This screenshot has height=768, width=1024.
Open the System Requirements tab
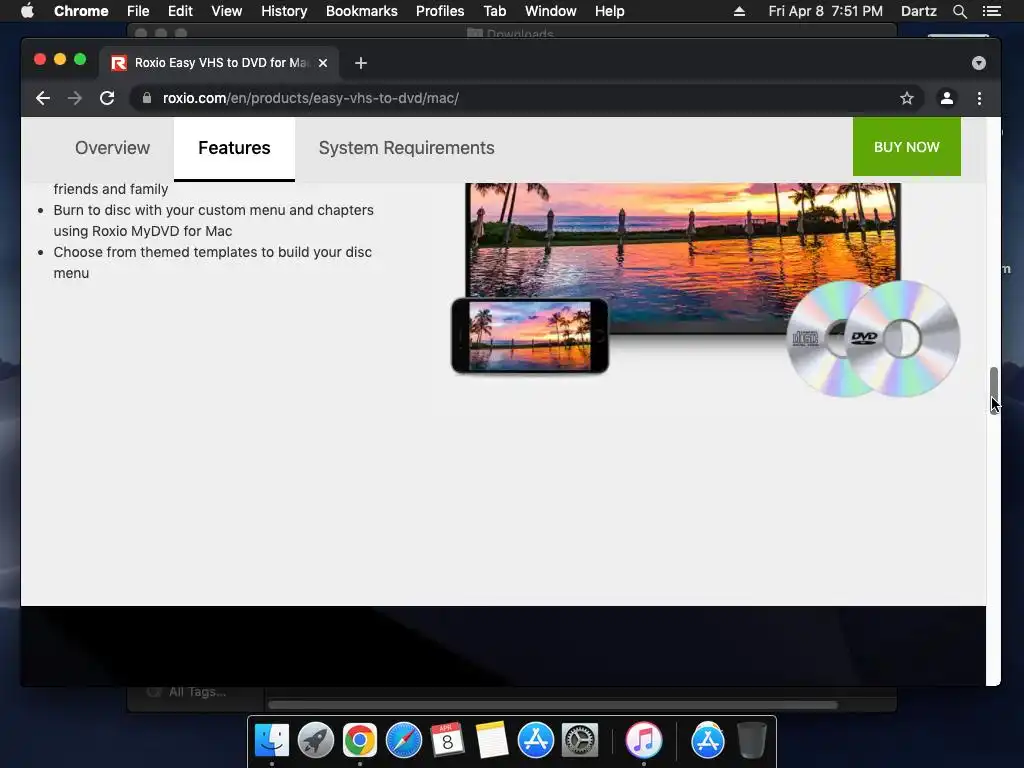click(406, 148)
